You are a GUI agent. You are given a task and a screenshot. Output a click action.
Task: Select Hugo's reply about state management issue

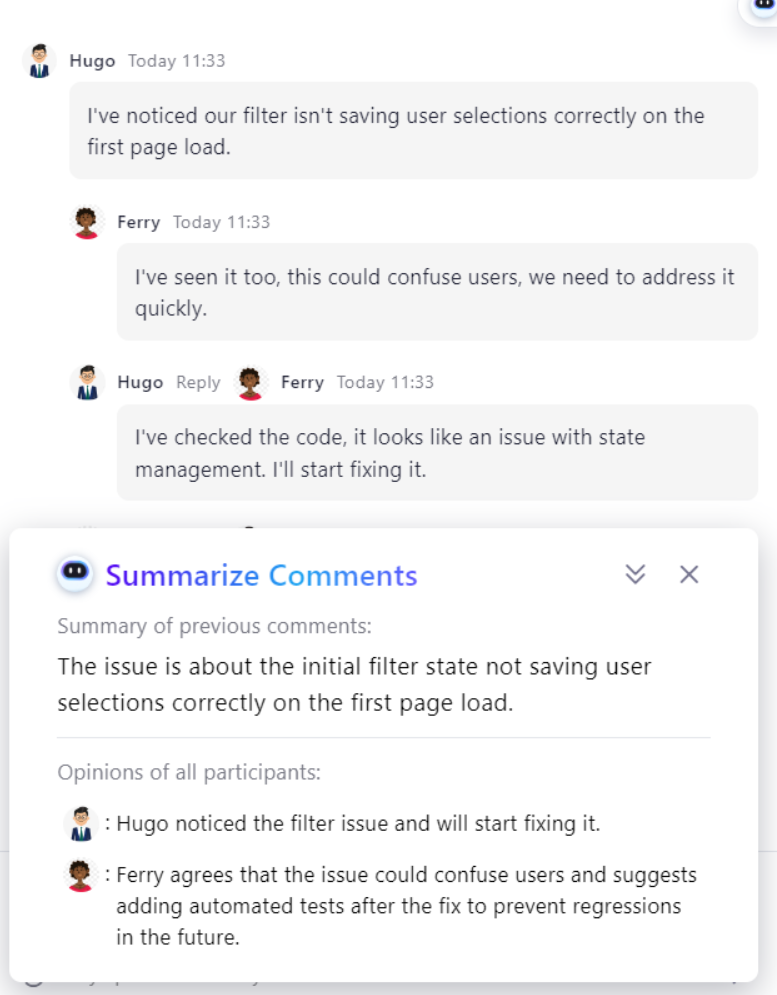pyautogui.click(x=390, y=453)
